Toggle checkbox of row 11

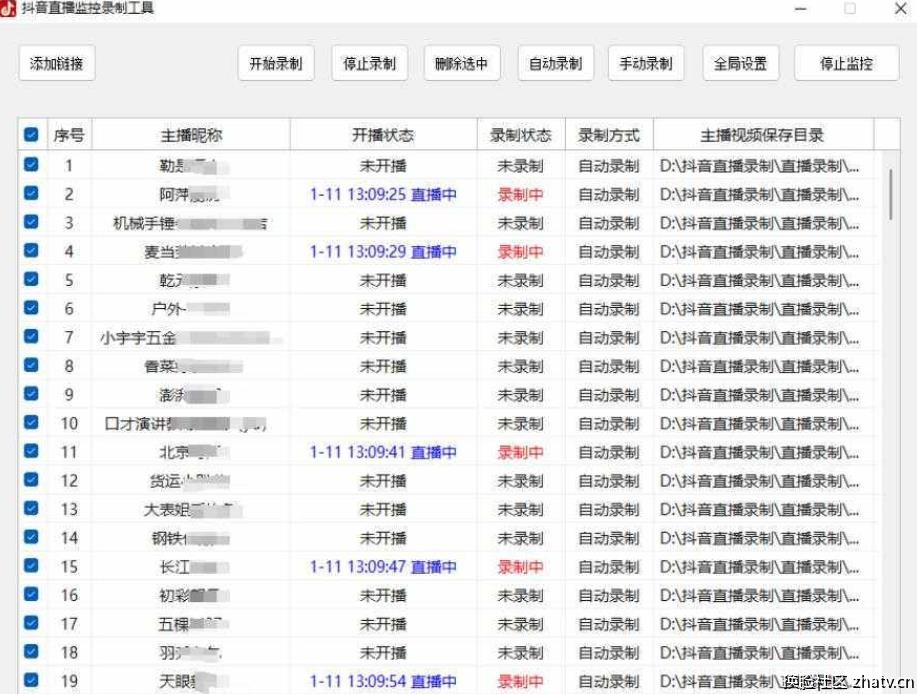(32, 451)
